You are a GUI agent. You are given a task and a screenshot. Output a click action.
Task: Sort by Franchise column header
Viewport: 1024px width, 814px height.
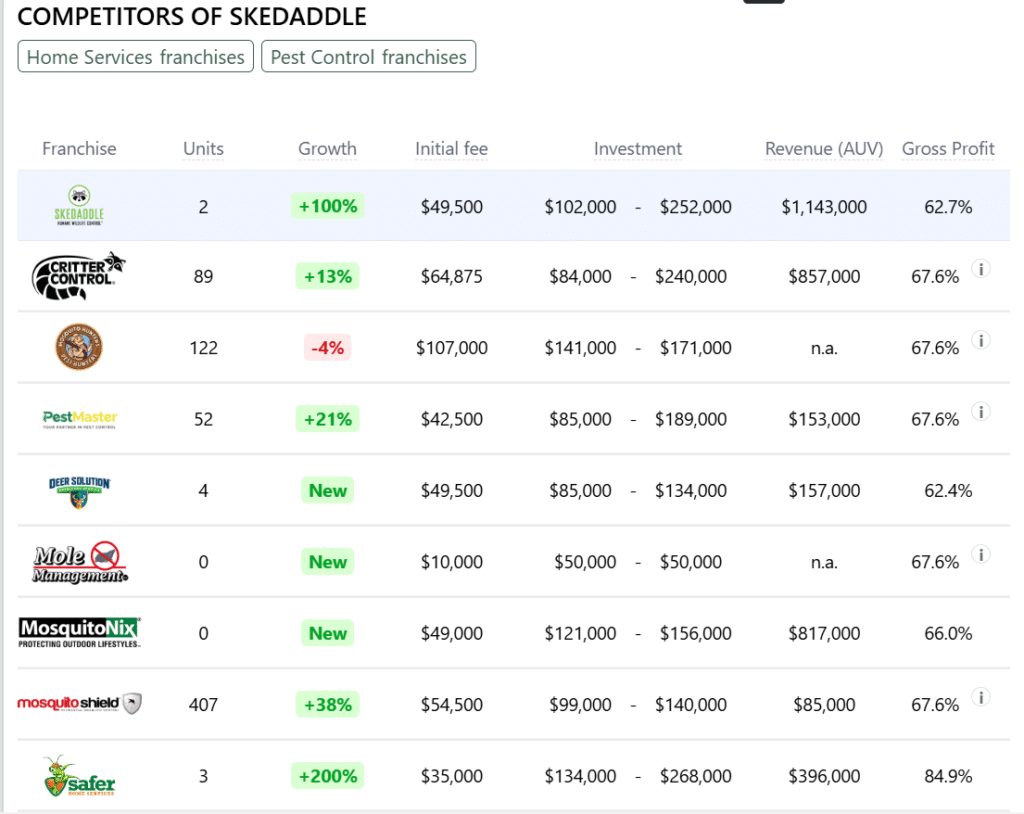click(x=79, y=149)
